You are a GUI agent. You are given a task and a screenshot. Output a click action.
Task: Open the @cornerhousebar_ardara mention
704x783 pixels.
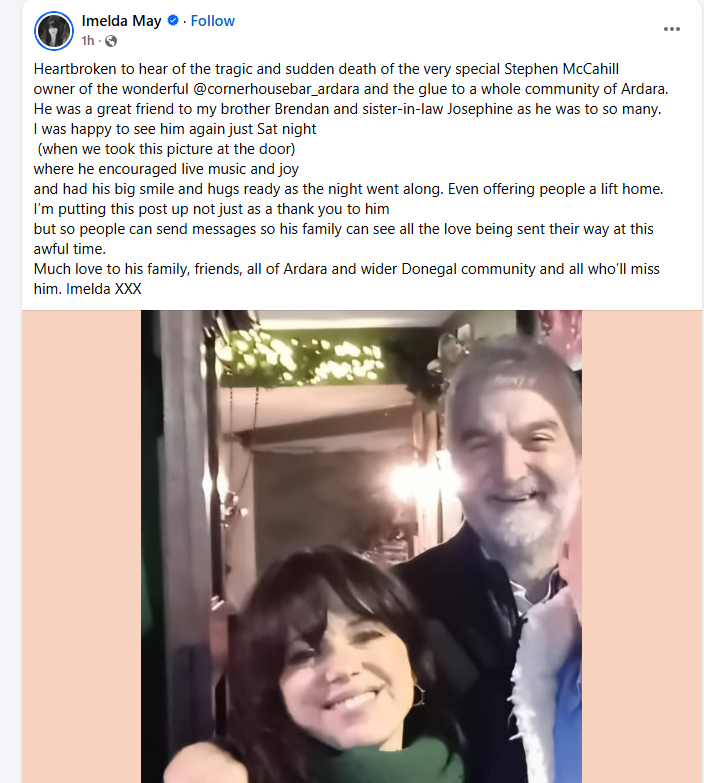(x=276, y=89)
